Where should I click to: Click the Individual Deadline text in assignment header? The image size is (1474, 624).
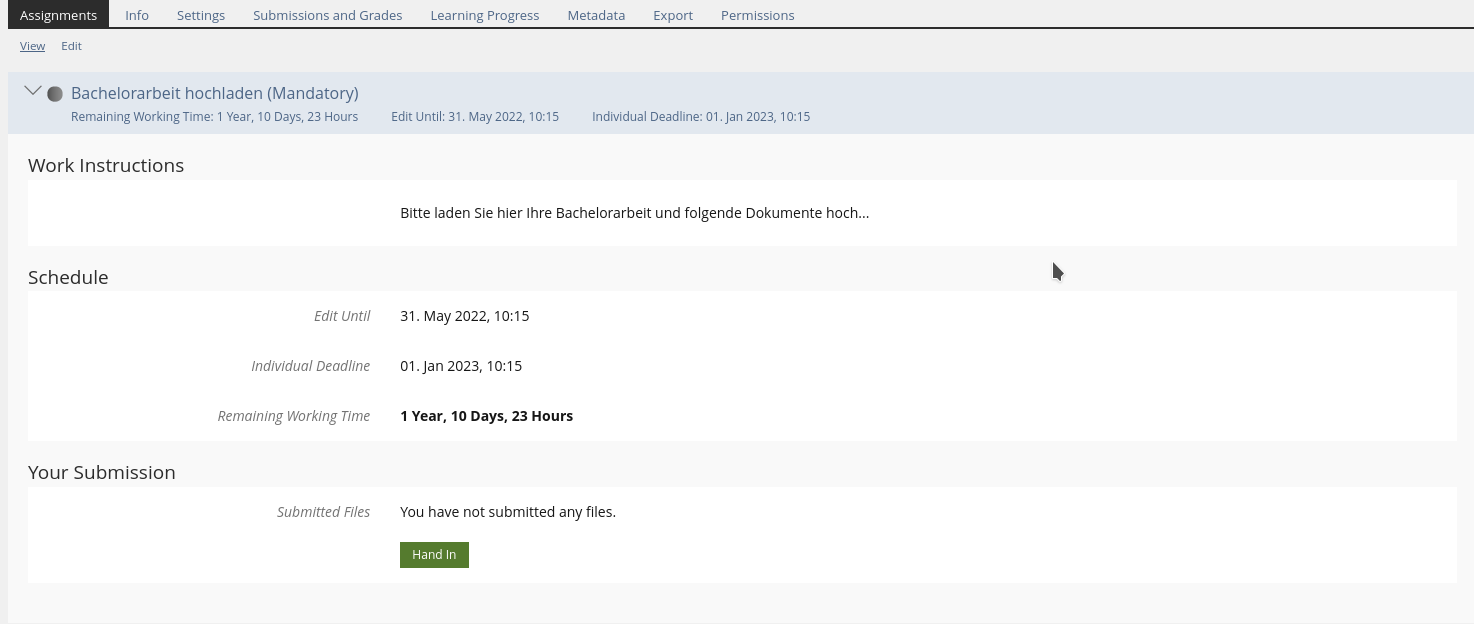tap(700, 117)
